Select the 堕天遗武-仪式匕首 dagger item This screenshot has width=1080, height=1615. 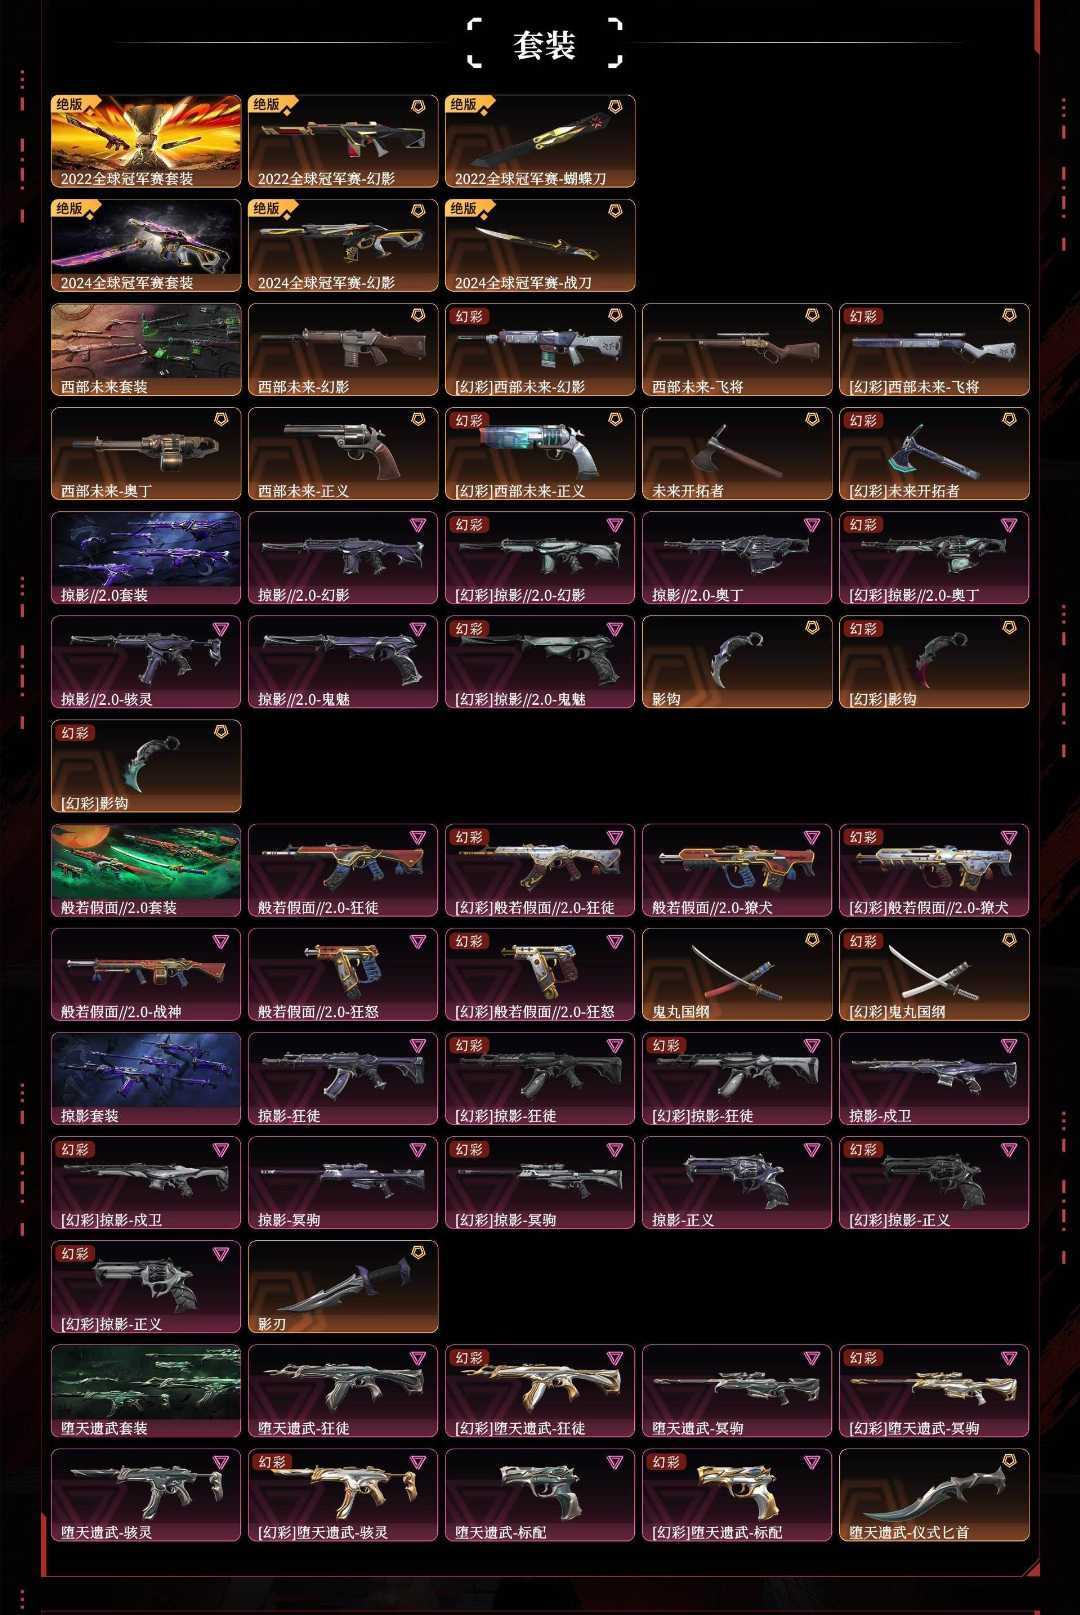point(934,1494)
